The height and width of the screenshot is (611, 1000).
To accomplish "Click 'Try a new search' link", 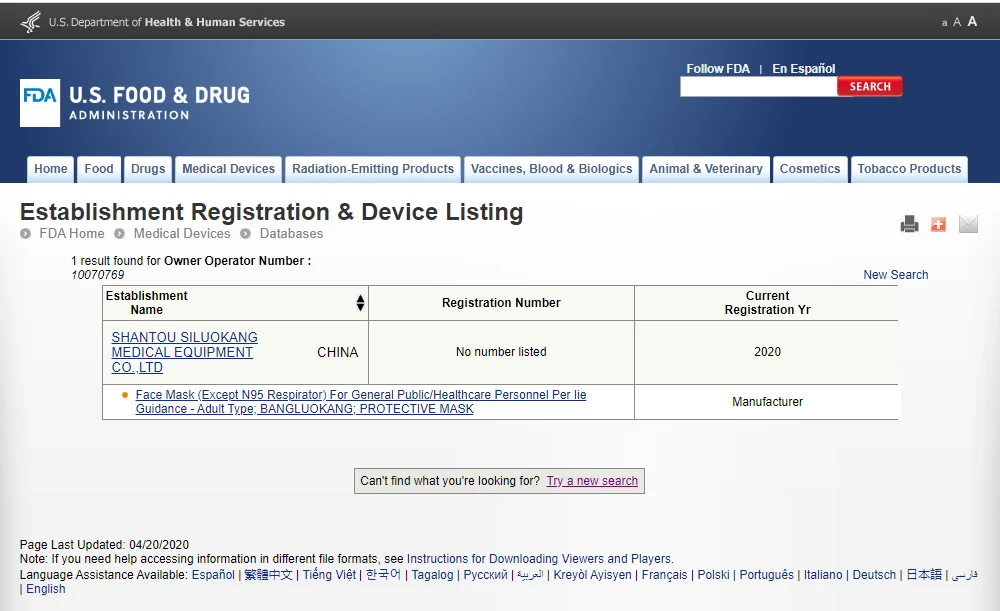I will pyautogui.click(x=592, y=481).
